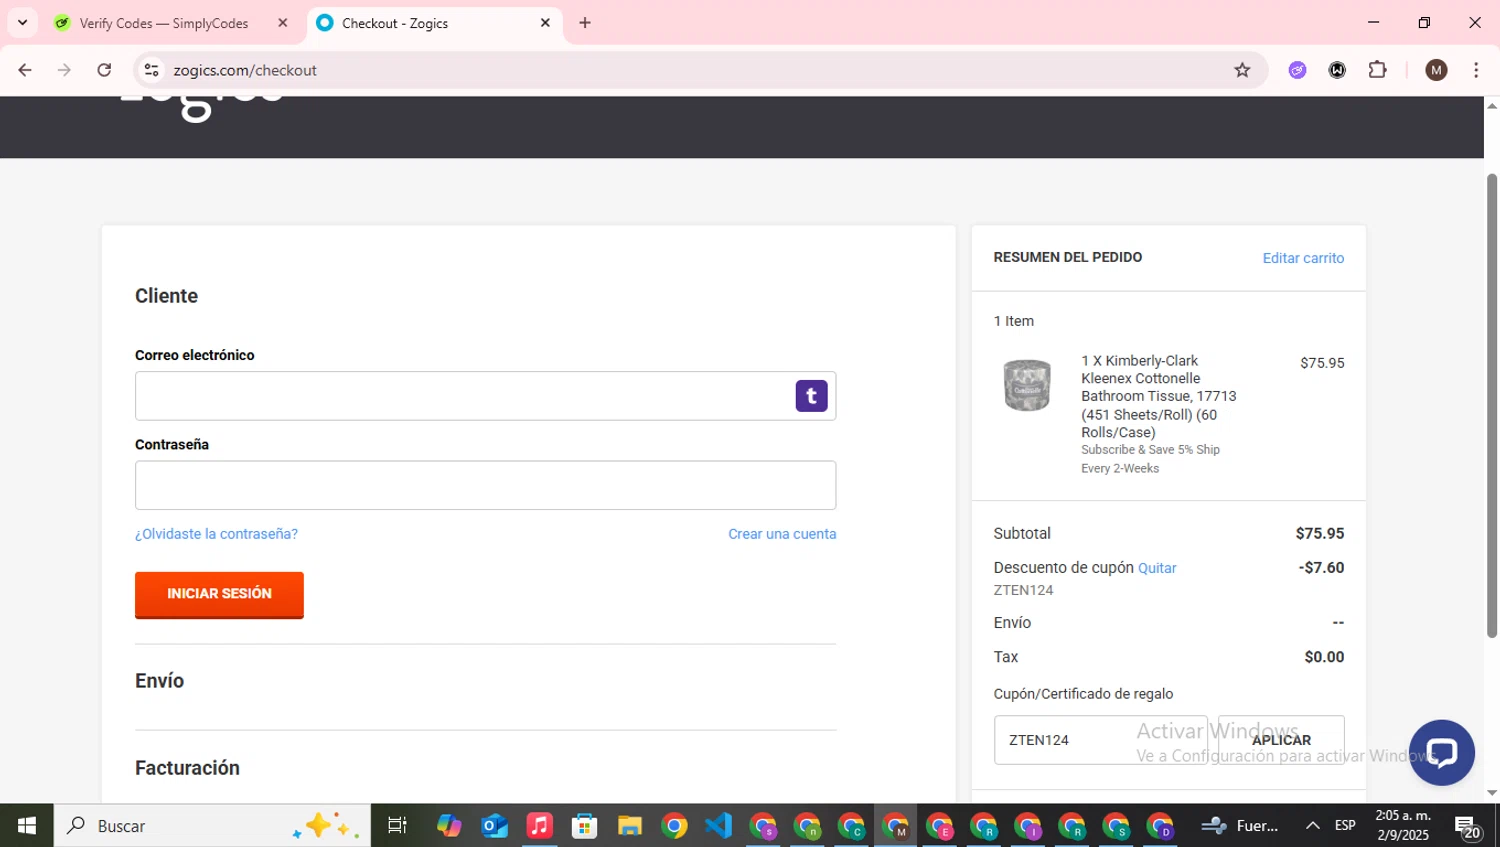1500x847 pixels.
Task: Bookmark this page with the star icon
Action: pos(1242,70)
